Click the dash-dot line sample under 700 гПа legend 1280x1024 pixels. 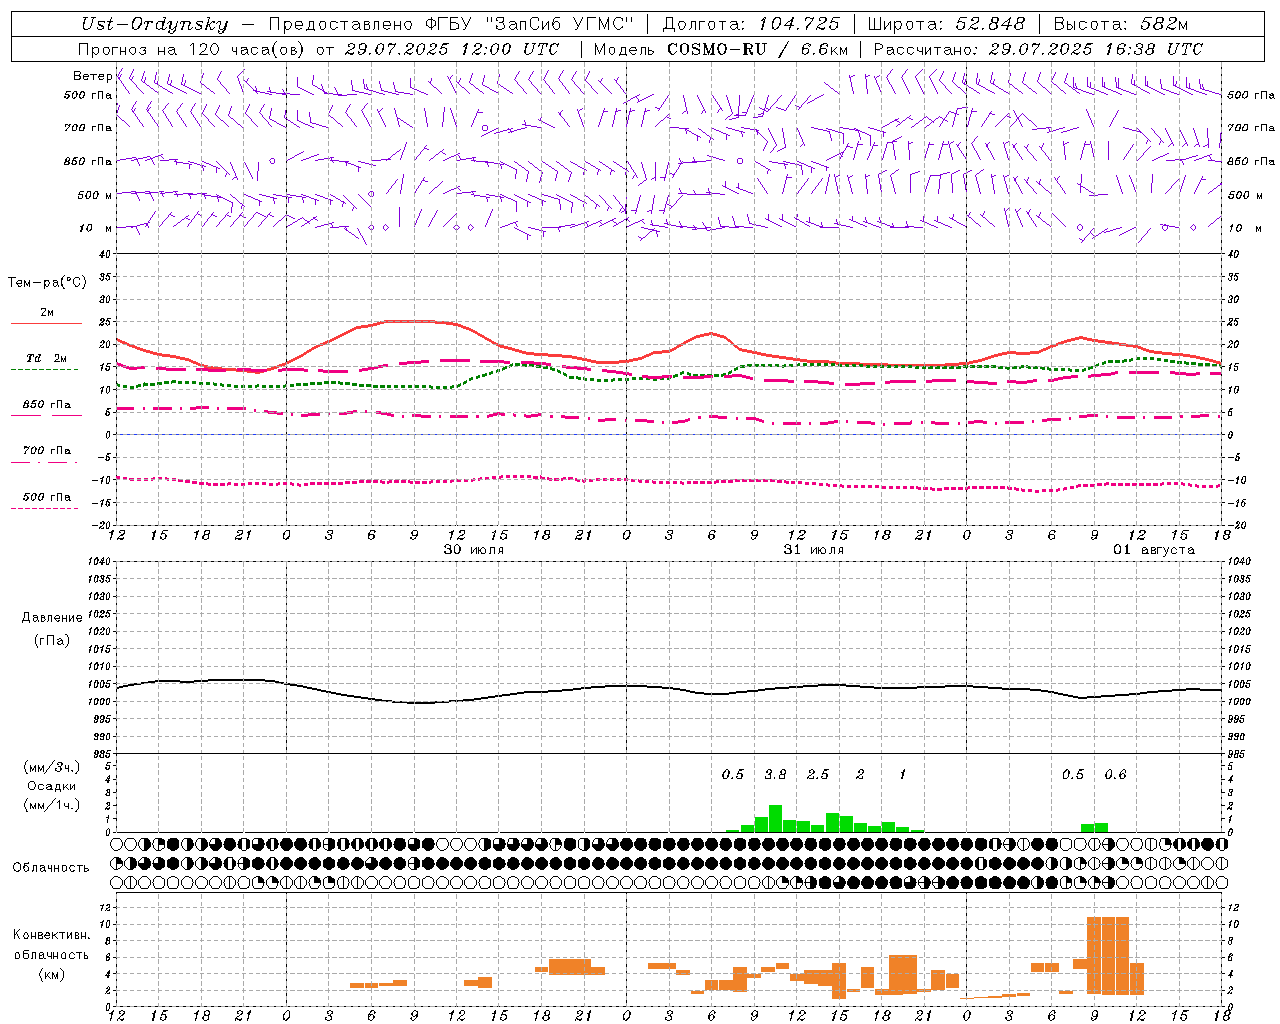click(x=45, y=462)
